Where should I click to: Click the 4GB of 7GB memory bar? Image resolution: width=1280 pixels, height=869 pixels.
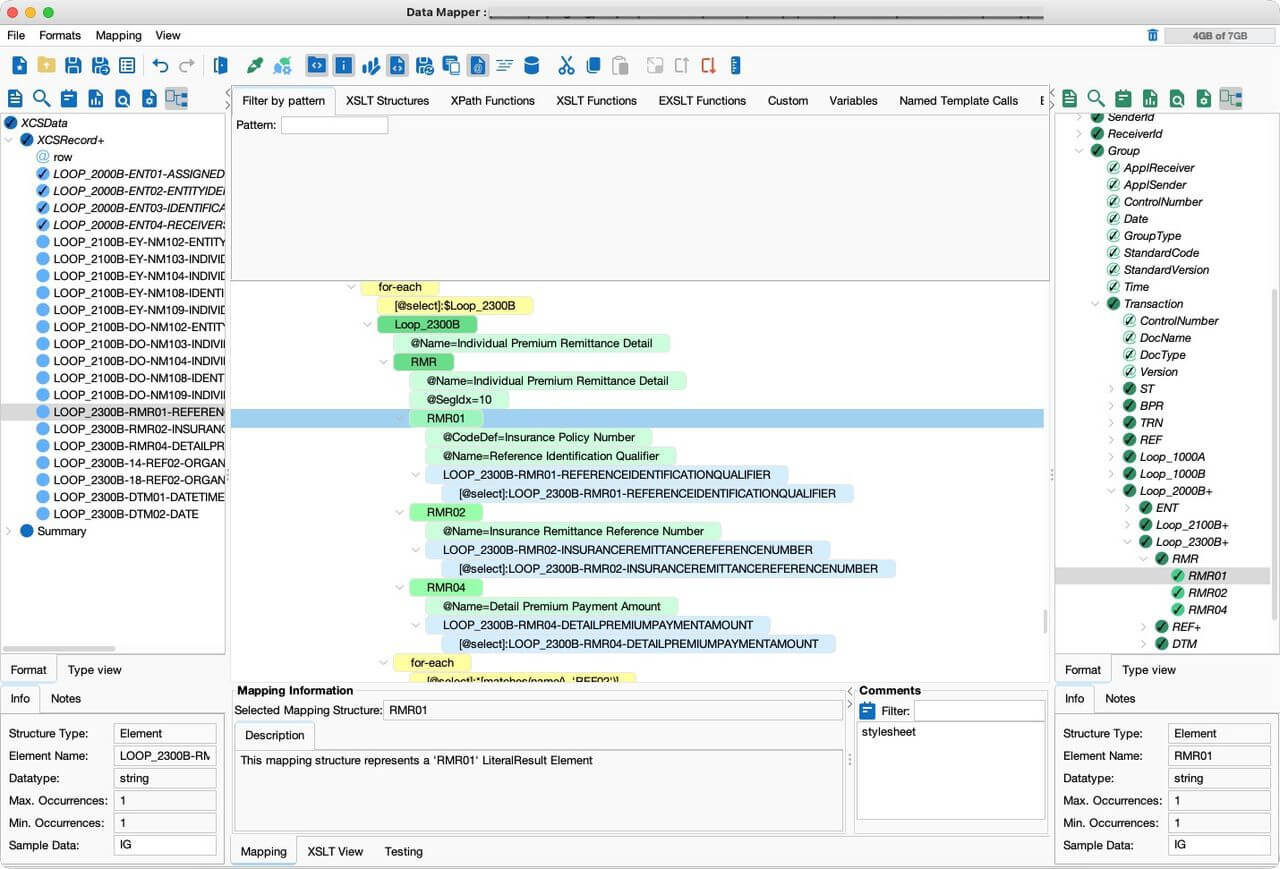(x=1219, y=35)
